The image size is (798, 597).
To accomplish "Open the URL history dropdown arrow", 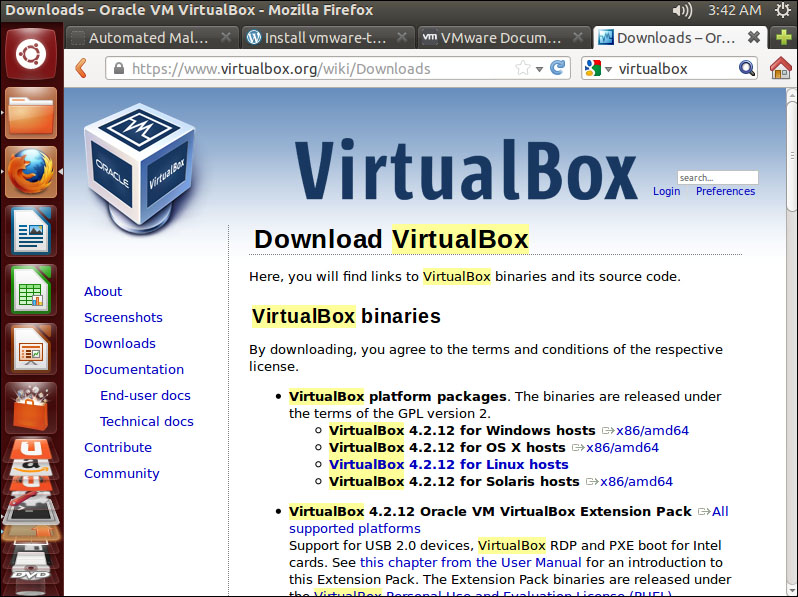I will pyautogui.click(x=539, y=69).
